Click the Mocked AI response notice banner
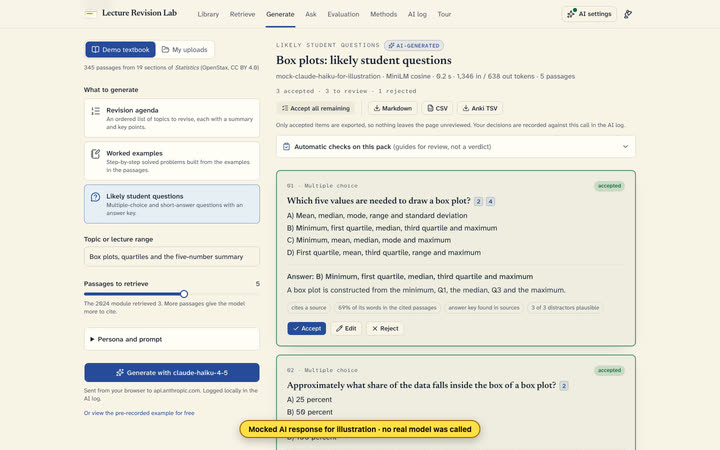This screenshot has width=720, height=450. tap(360, 429)
